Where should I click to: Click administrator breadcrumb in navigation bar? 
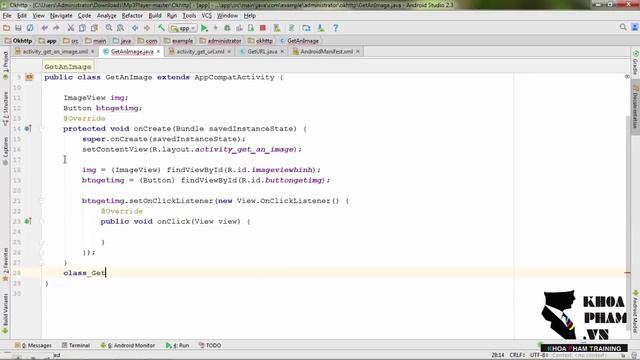tap(220, 41)
